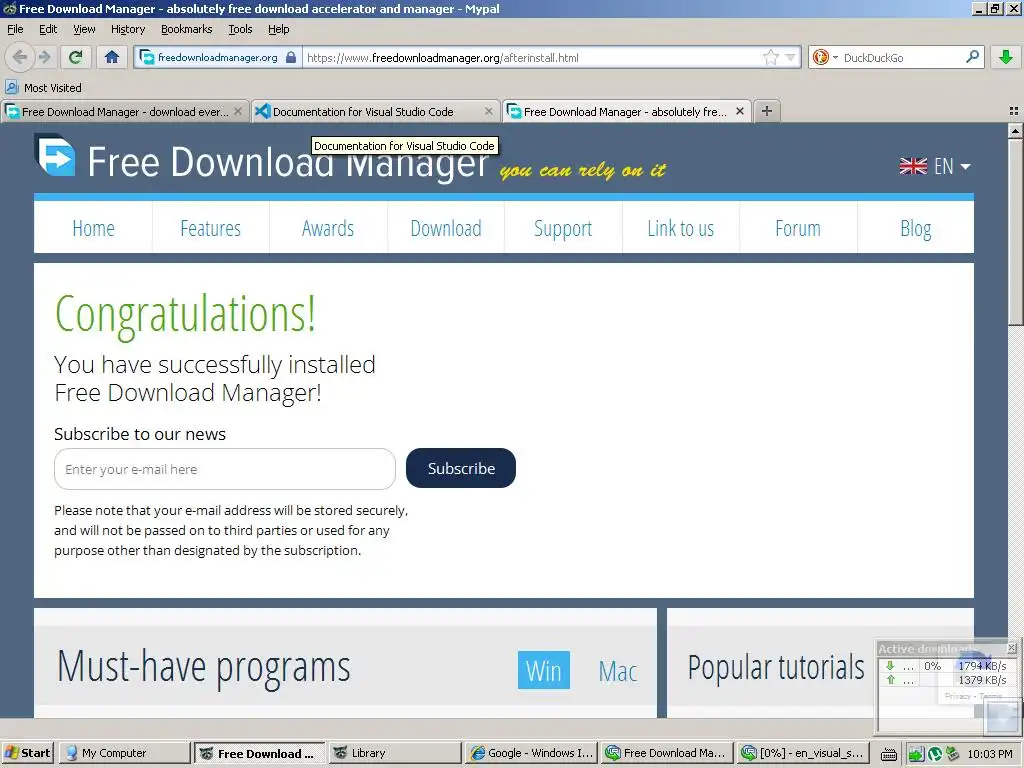Click the 1794 KB/s download speed text
This screenshot has height=768, width=1024.
(x=982, y=666)
